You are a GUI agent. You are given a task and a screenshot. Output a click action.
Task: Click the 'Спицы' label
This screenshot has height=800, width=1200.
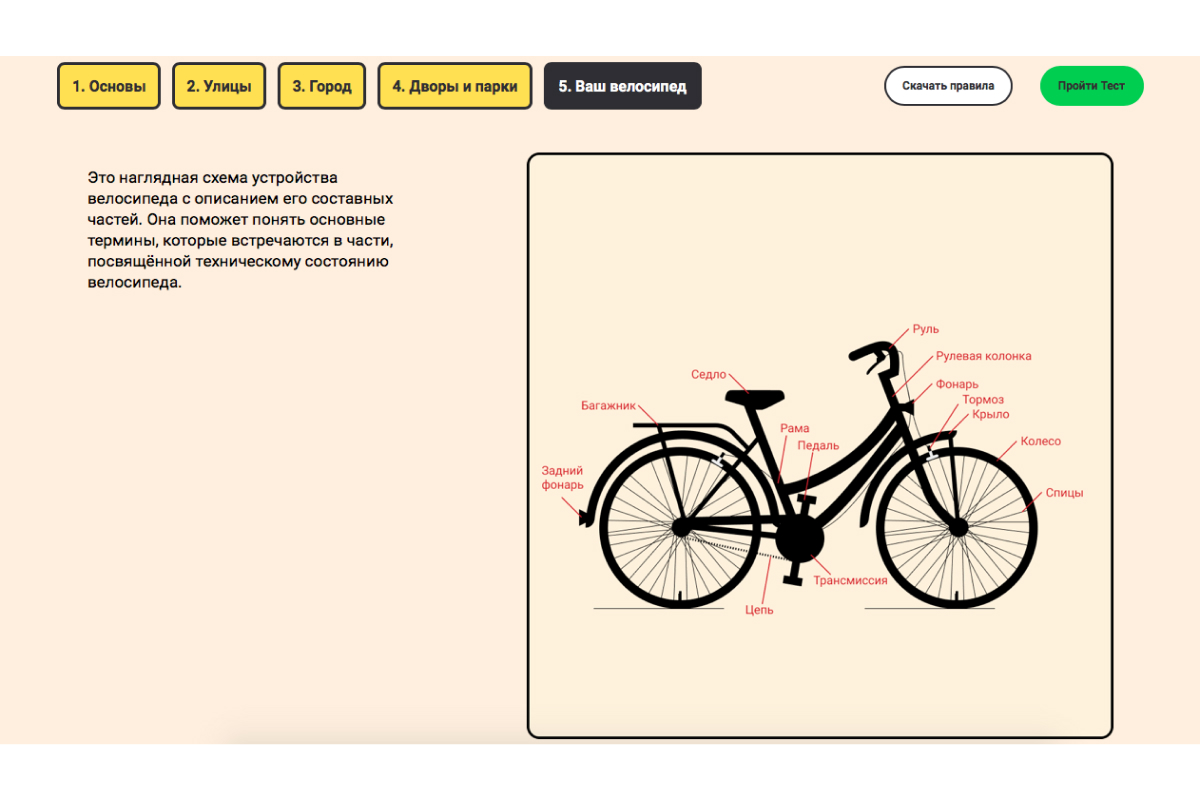click(1064, 492)
